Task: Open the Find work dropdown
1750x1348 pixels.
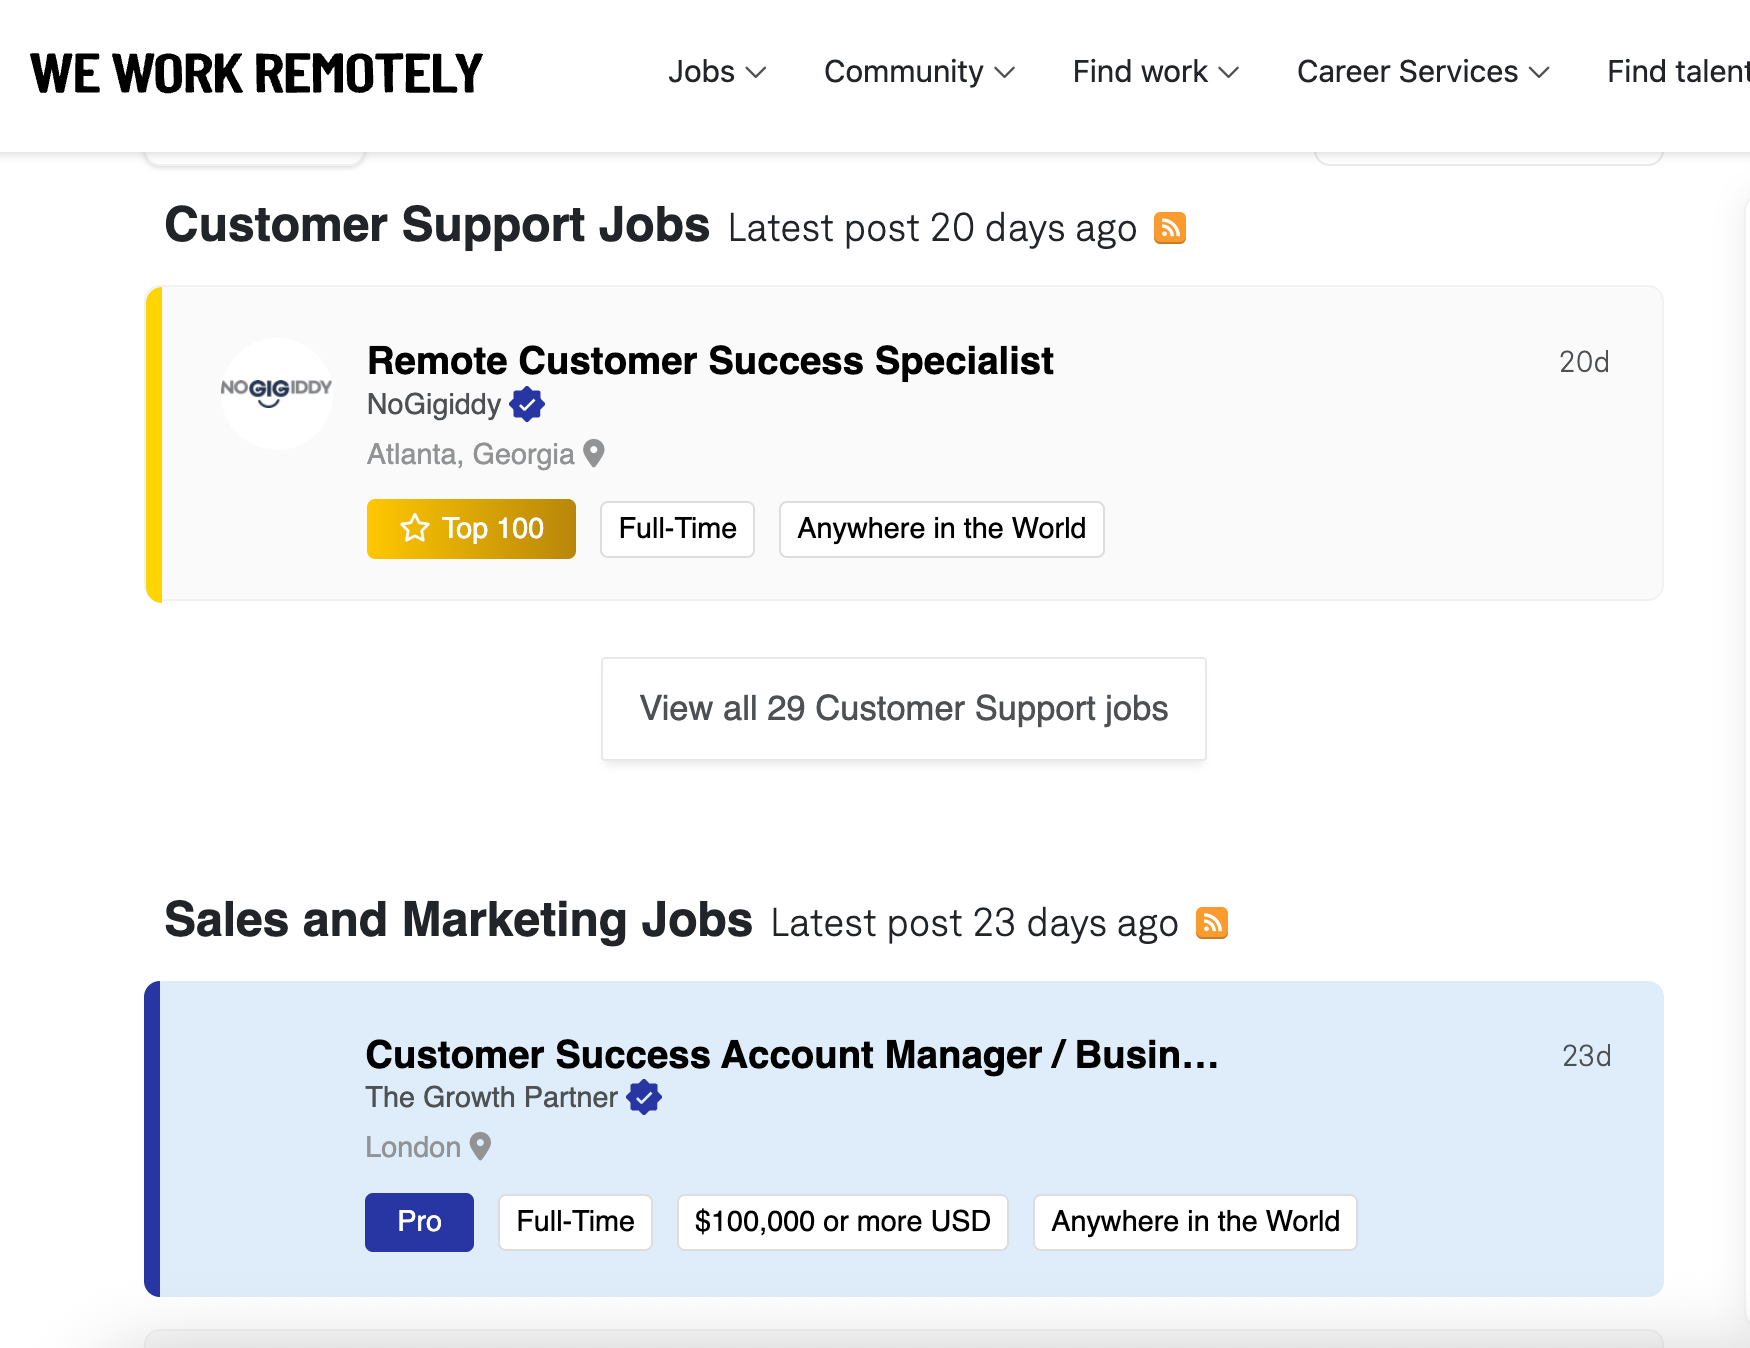Action: pos(1156,72)
